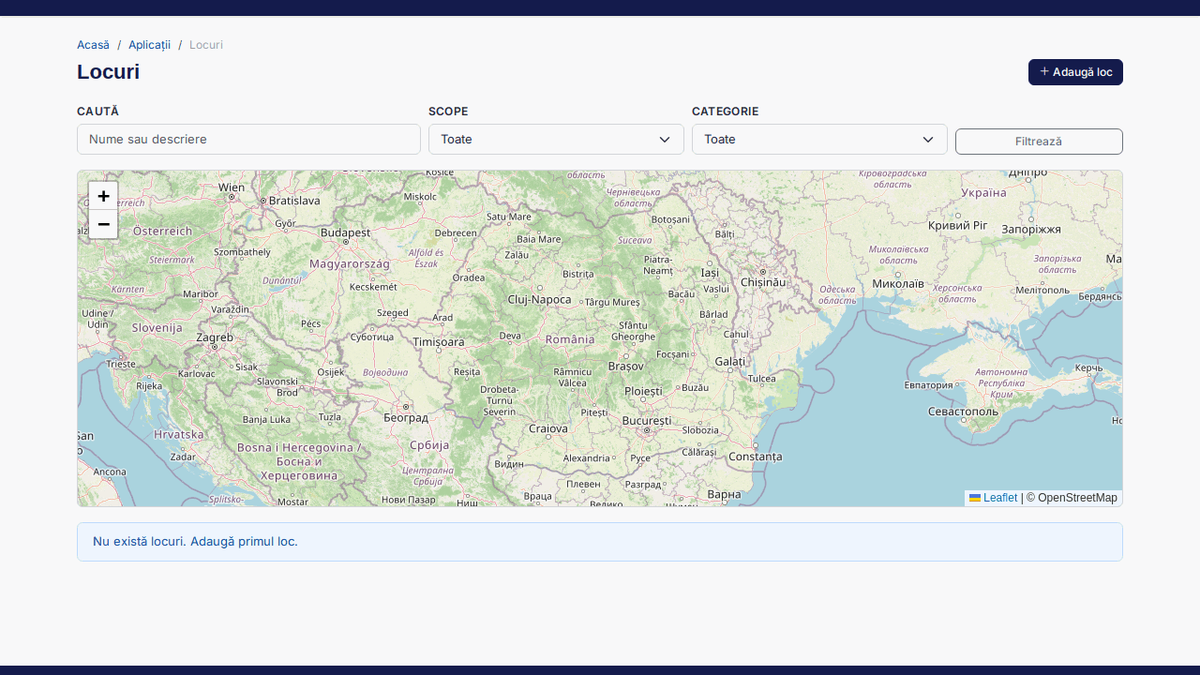The width and height of the screenshot is (1200, 675).
Task: Click the Brașov label on the map
Action: point(626,366)
